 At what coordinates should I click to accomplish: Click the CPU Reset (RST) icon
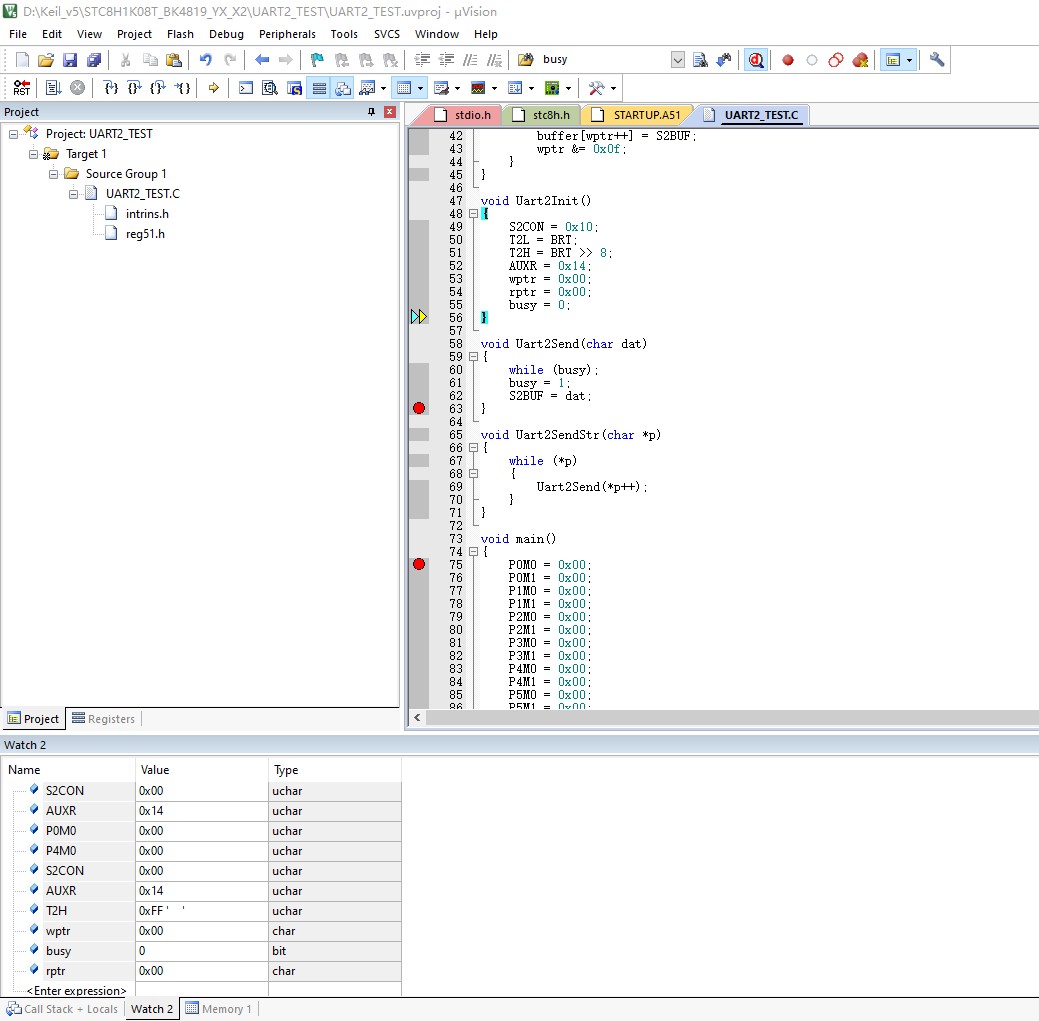click(22, 87)
